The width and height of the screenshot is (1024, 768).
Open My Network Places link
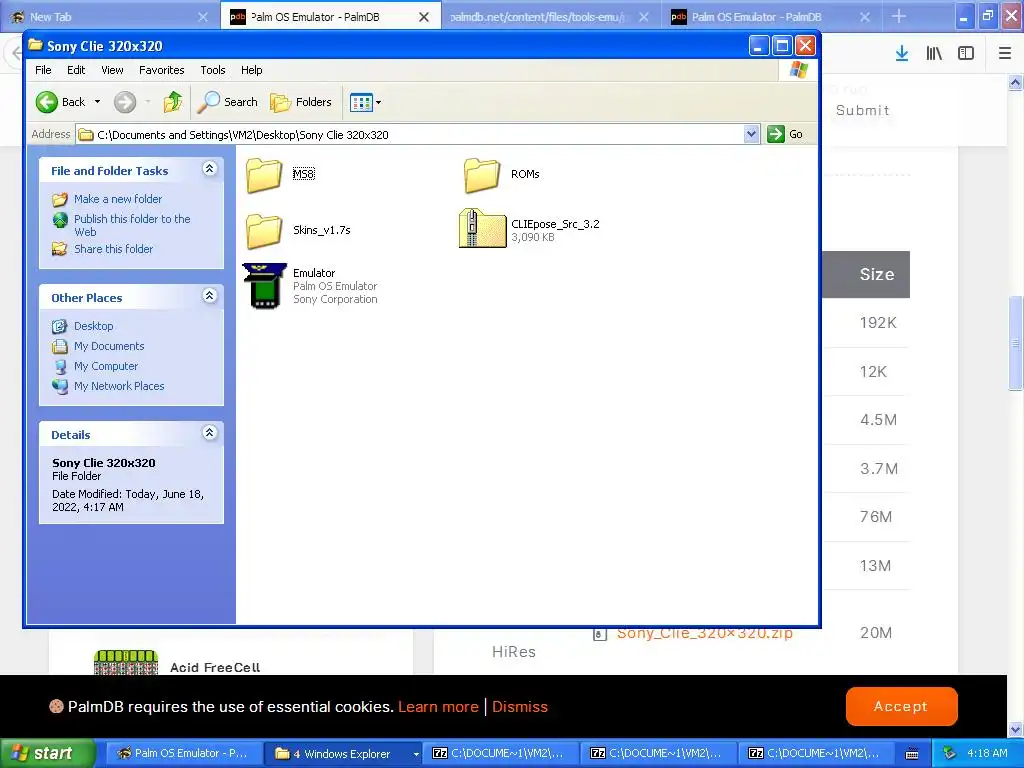pyautogui.click(x=119, y=386)
